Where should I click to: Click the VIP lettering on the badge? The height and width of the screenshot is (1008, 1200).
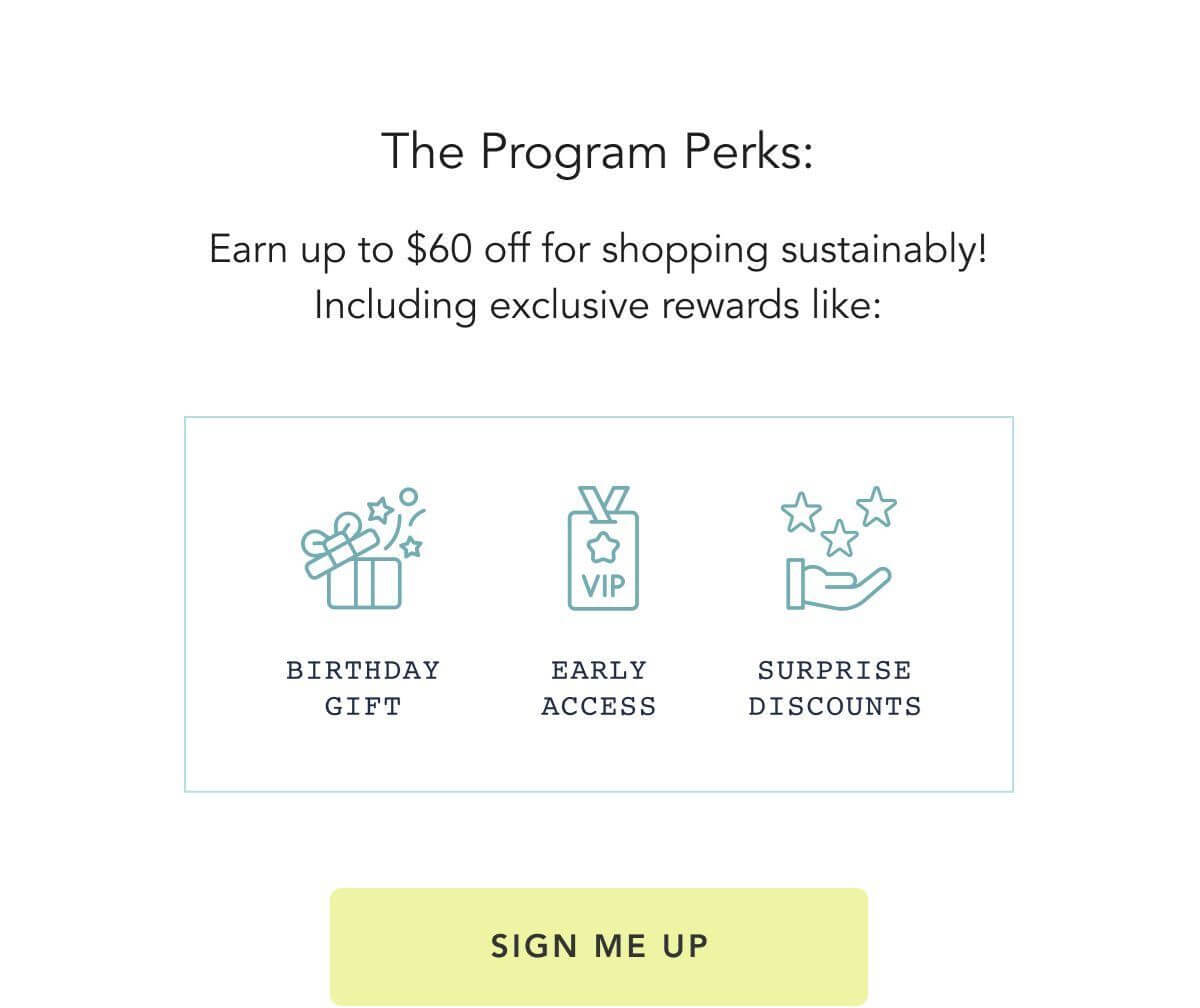603,585
